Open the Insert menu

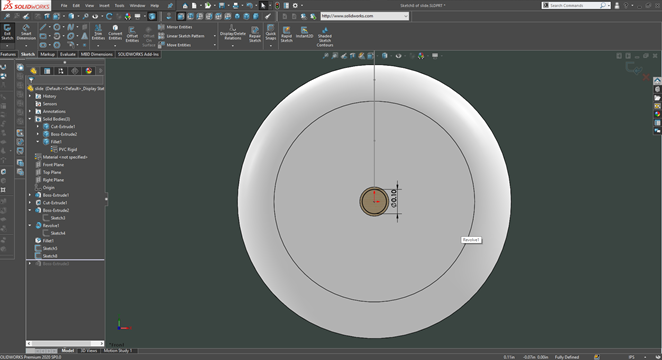tap(104, 5)
